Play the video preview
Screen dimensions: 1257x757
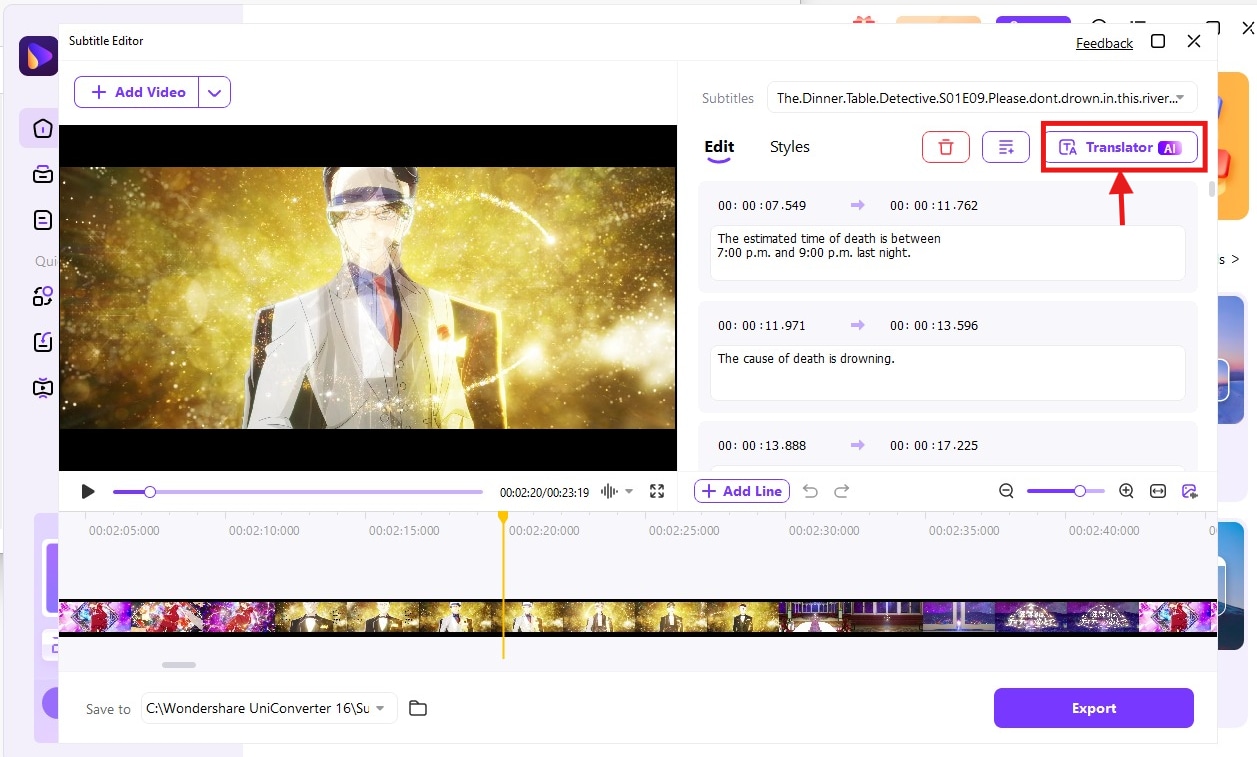(88, 491)
